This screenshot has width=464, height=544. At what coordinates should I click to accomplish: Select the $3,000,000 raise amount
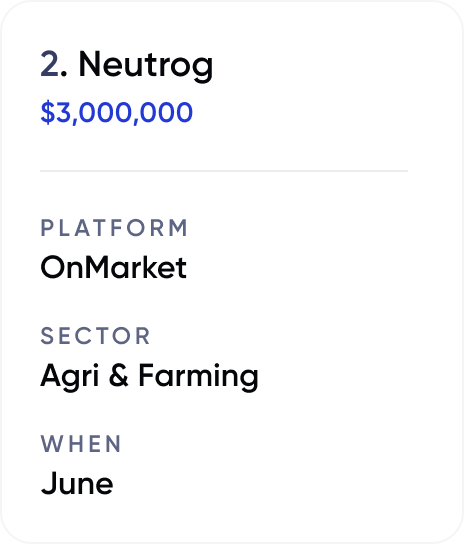pyautogui.click(x=117, y=112)
